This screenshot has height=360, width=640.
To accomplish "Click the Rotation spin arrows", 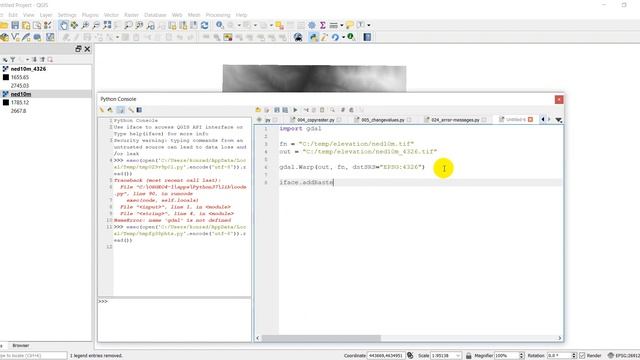I will point(574,356).
